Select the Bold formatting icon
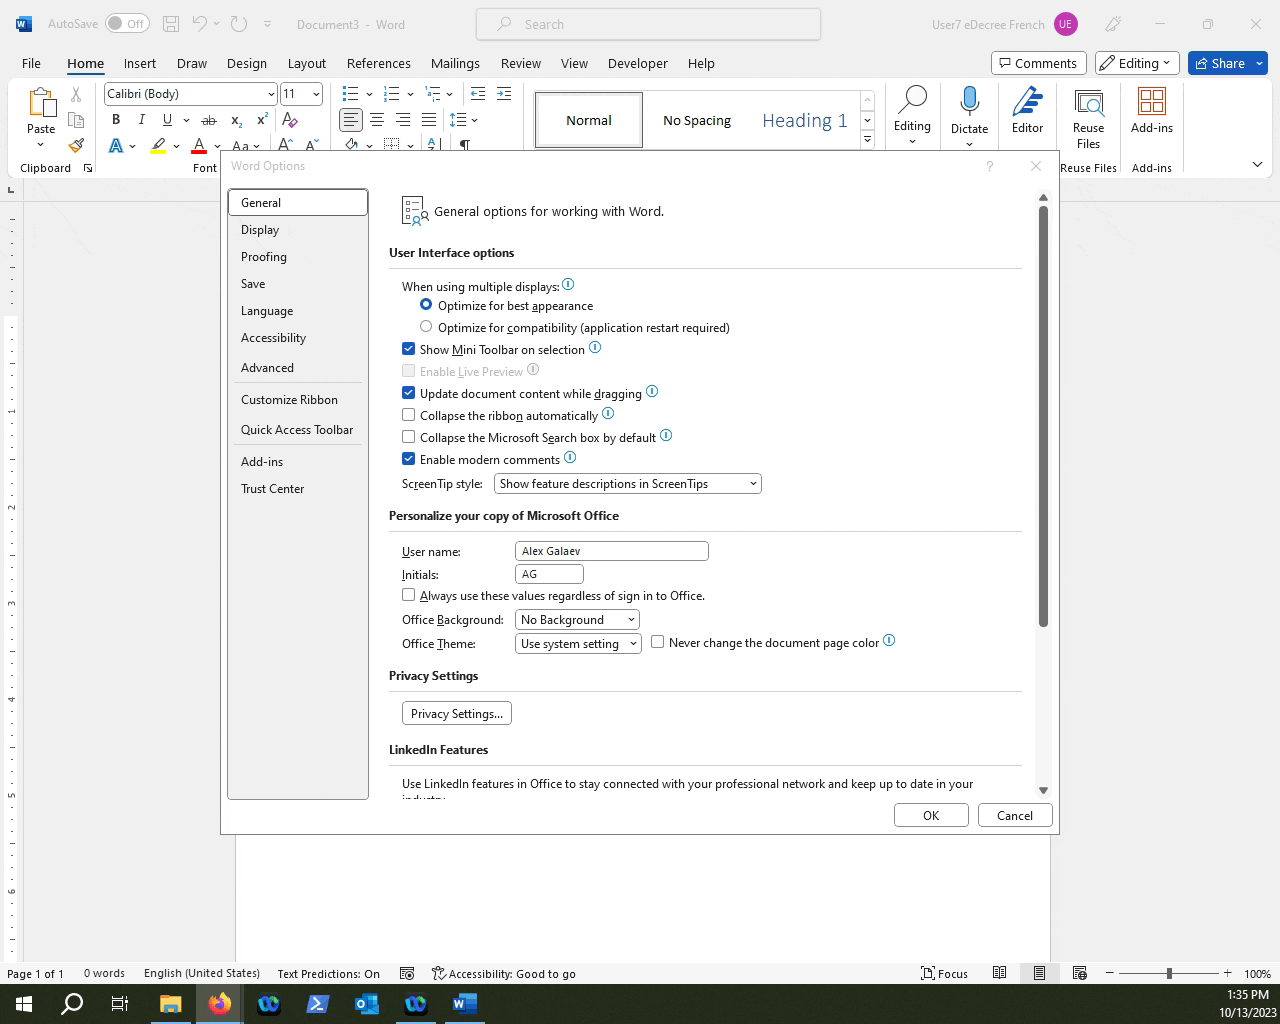The image size is (1280, 1024). click(x=116, y=119)
